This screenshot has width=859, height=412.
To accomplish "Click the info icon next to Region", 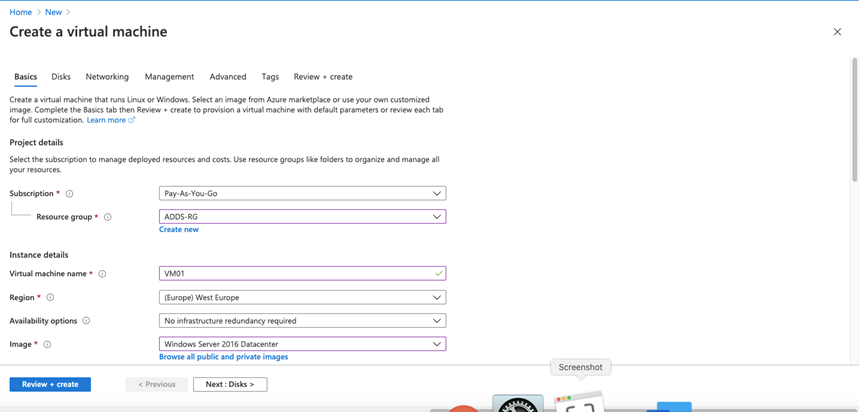I will (x=50, y=297).
